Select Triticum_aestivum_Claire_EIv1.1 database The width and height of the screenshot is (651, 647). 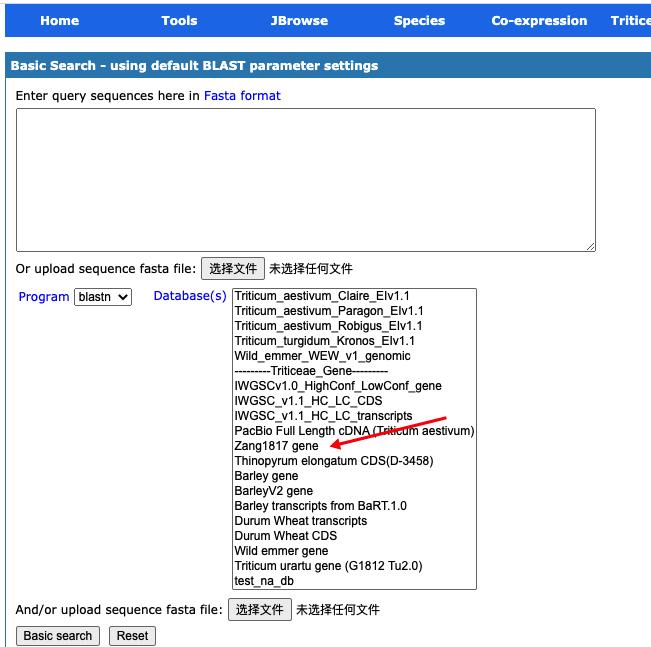[x=354, y=296]
